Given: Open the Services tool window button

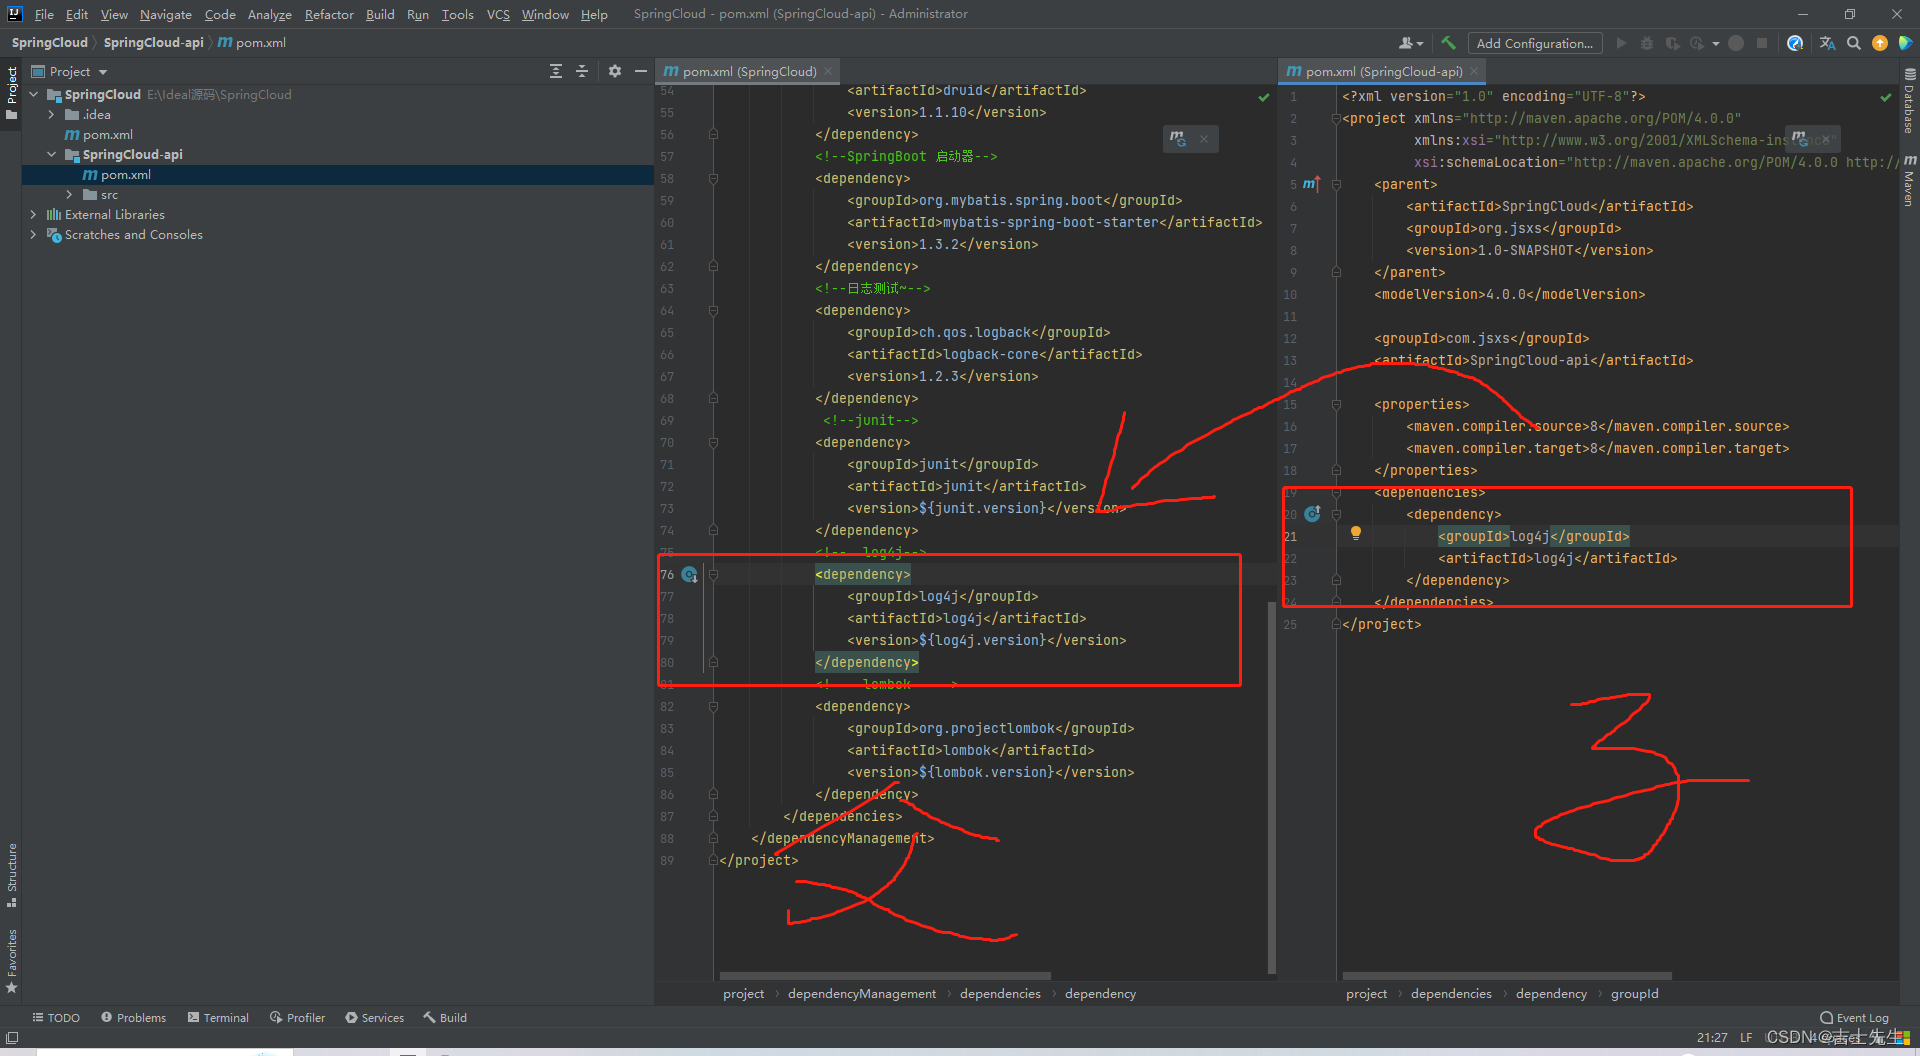Looking at the screenshot, I should click(374, 1017).
